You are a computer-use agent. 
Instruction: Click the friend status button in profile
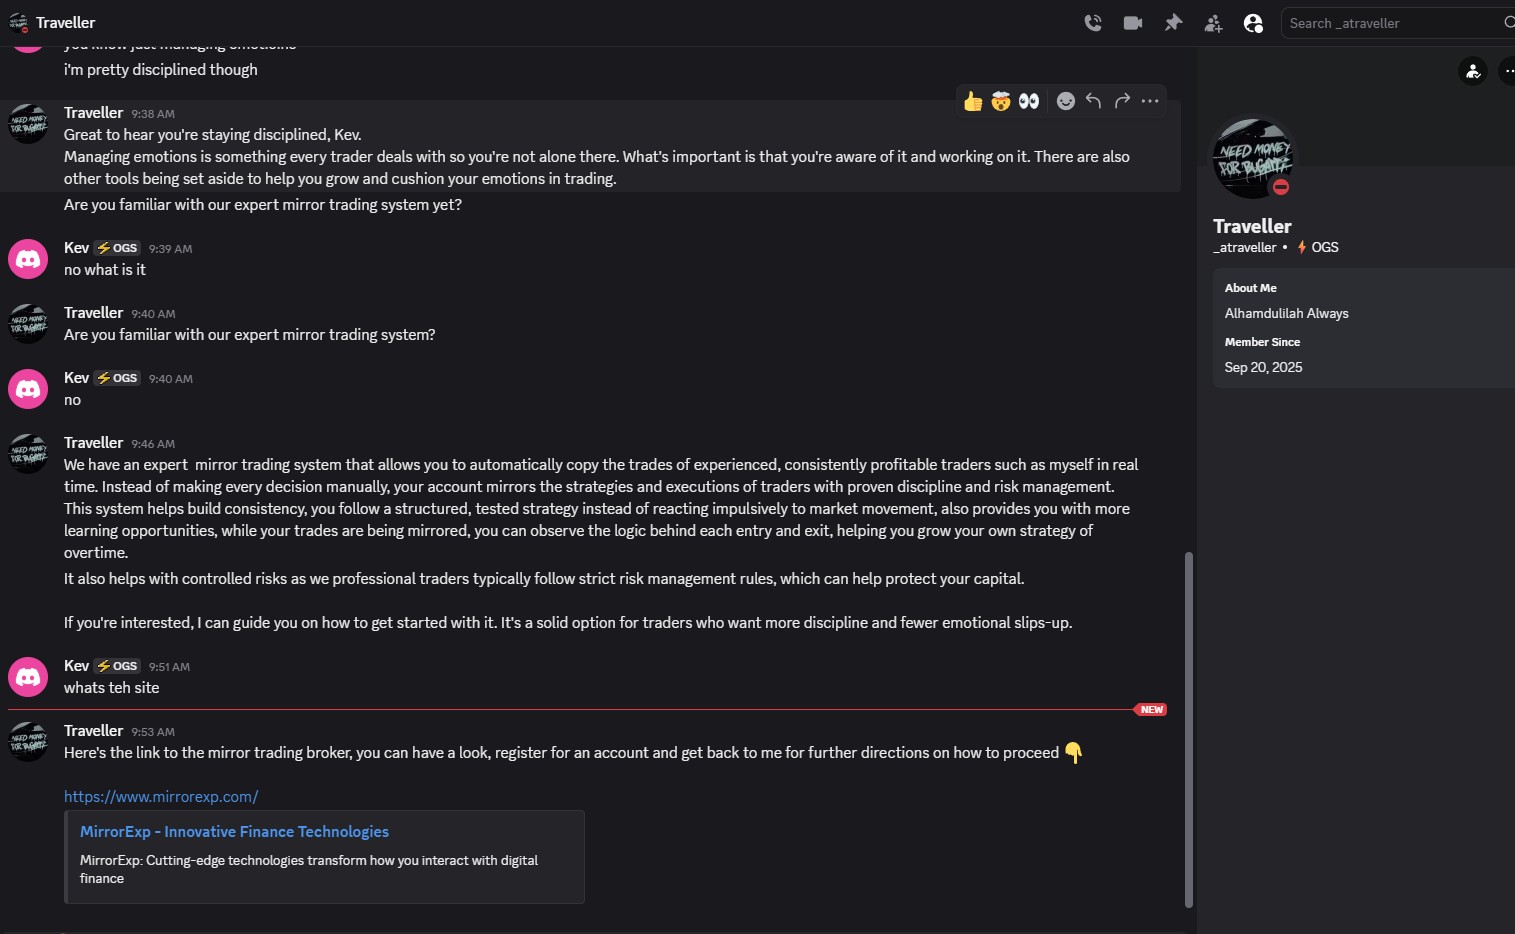click(1473, 71)
